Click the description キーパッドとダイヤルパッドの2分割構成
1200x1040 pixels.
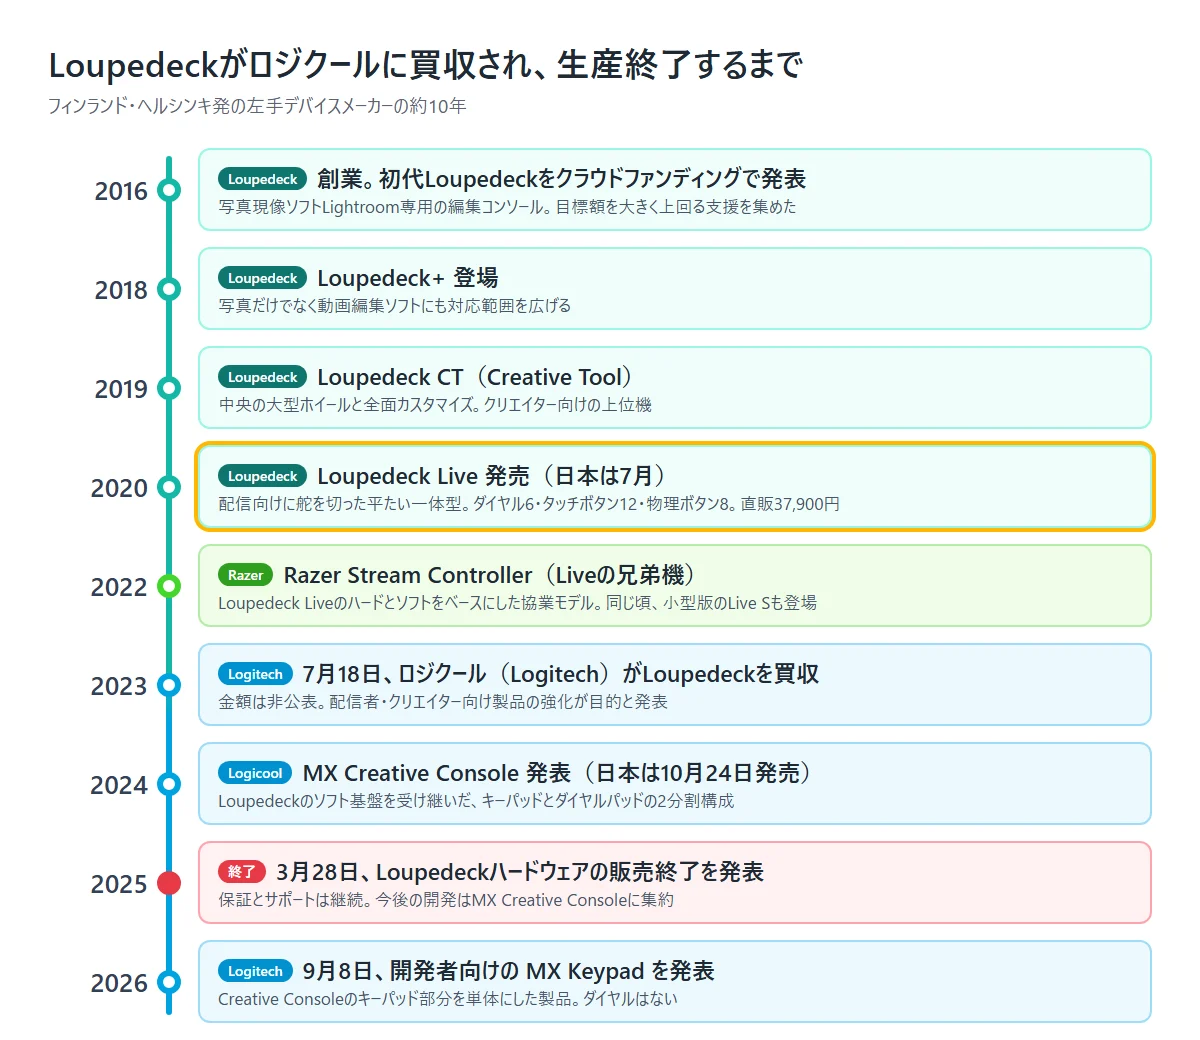coord(476,801)
